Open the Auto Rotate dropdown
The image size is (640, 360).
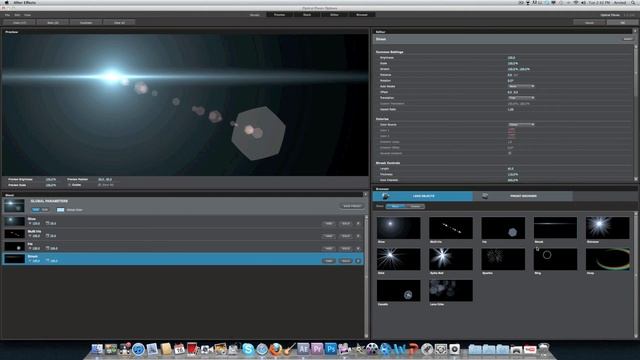click(521, 86)
